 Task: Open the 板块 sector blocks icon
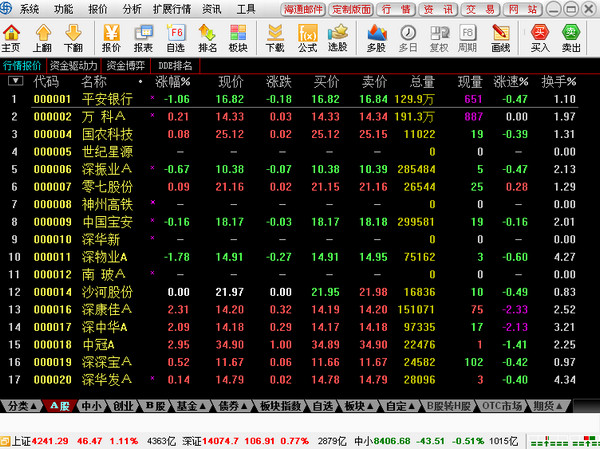(238, 38)
